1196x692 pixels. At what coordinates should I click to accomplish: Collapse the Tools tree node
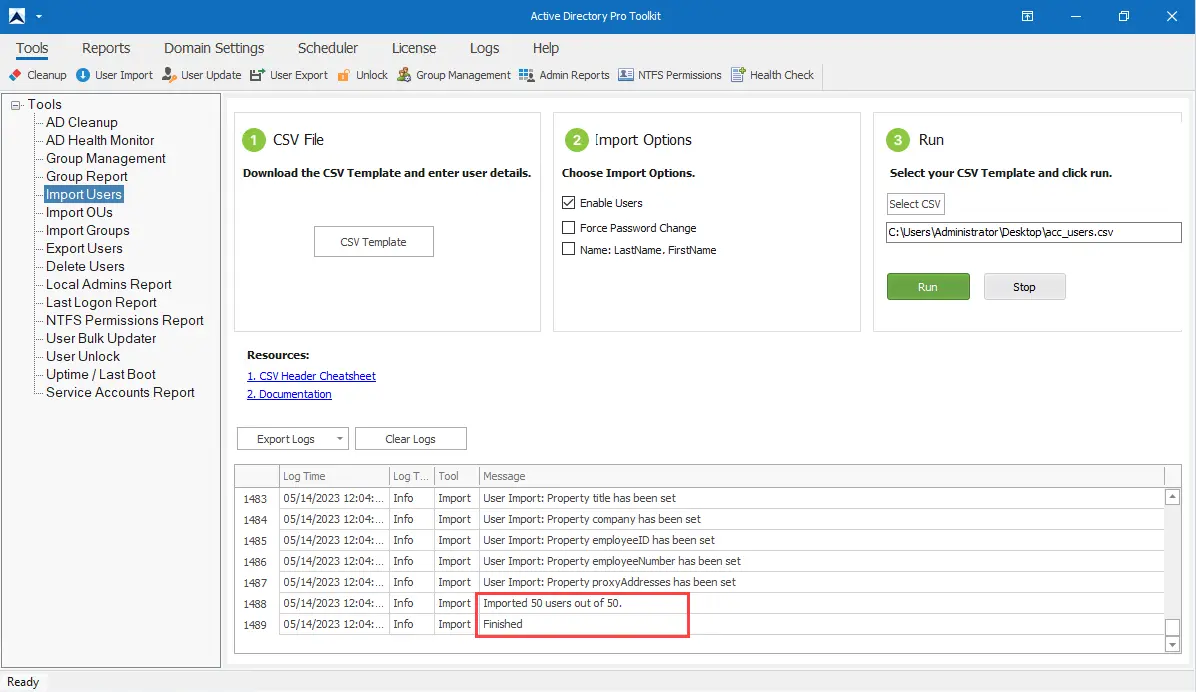(15, 105)
